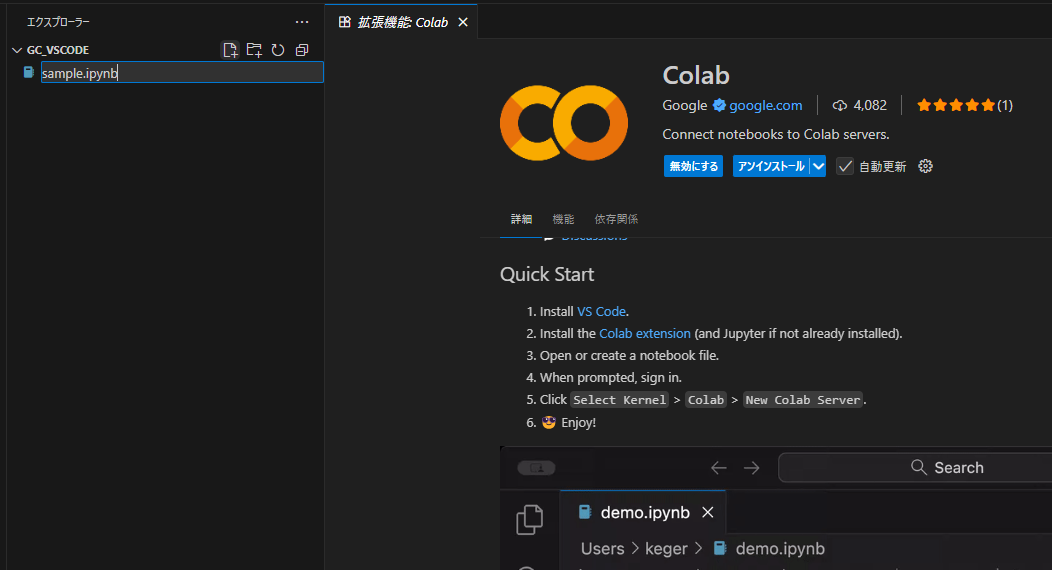Screen dimensions: 1052x570
Task: Switch to the 依存関係 tab
Action: tap(616, 219)
